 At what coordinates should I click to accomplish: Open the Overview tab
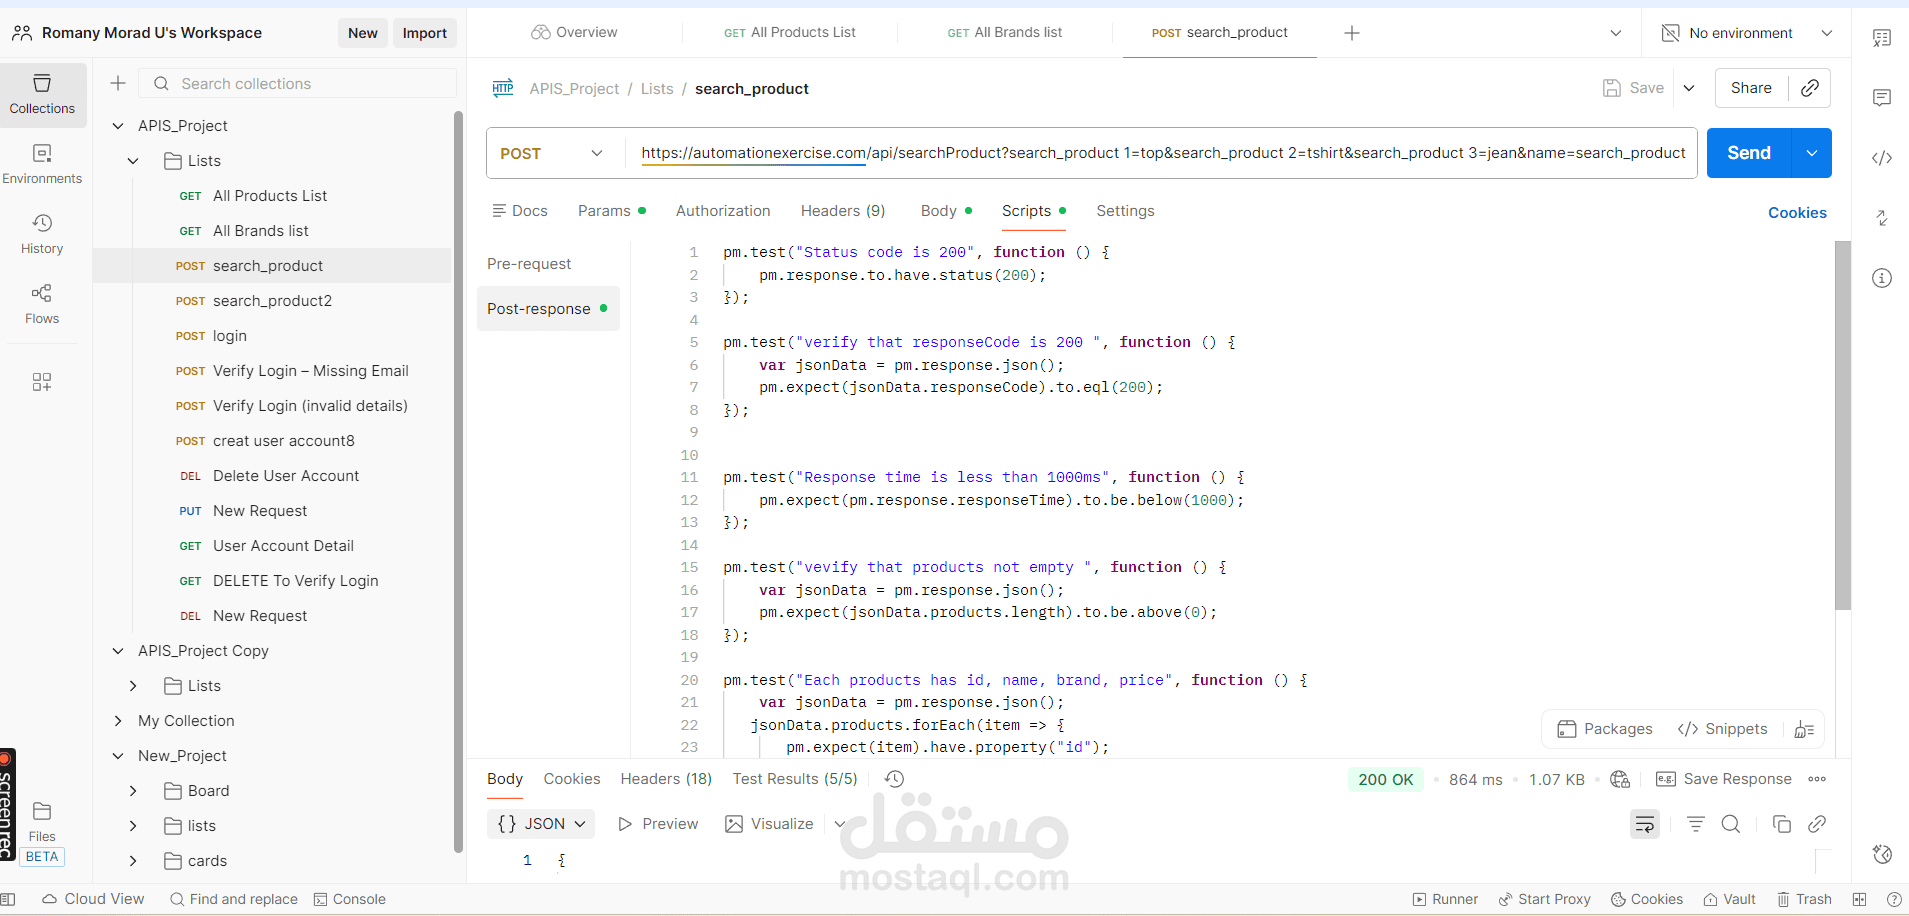[574, 33]
